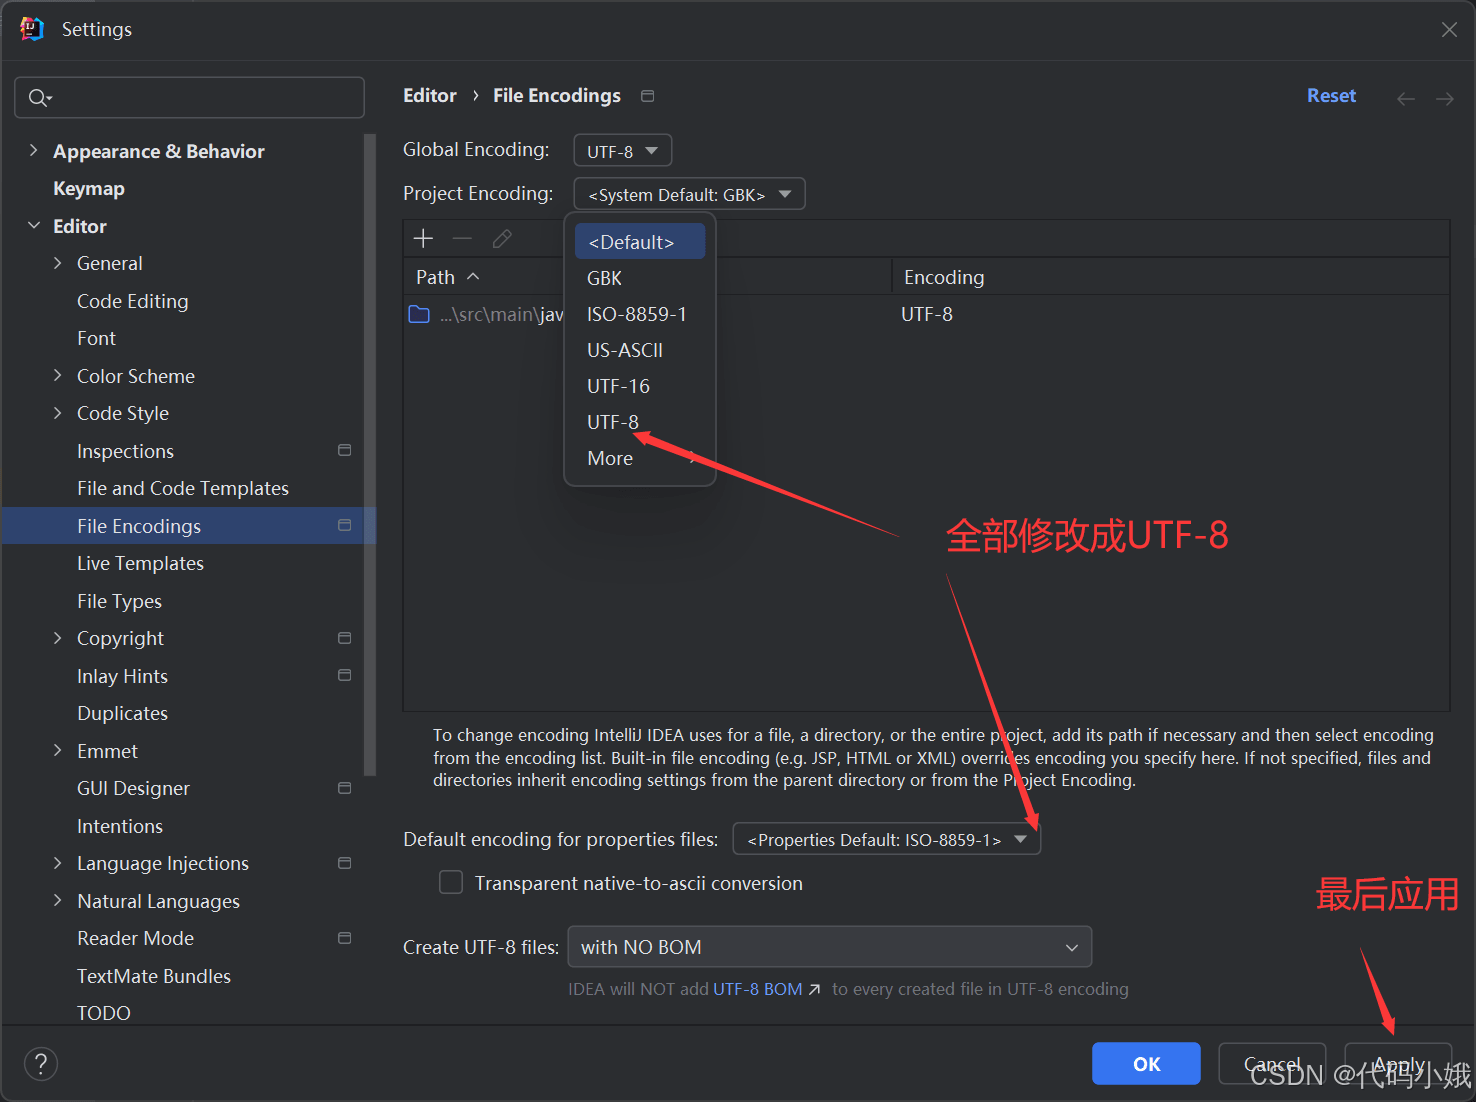Viewport: 1476px width, 1102px height.
Task: Expand the Color Scheme node
Action: pos(57,375)
